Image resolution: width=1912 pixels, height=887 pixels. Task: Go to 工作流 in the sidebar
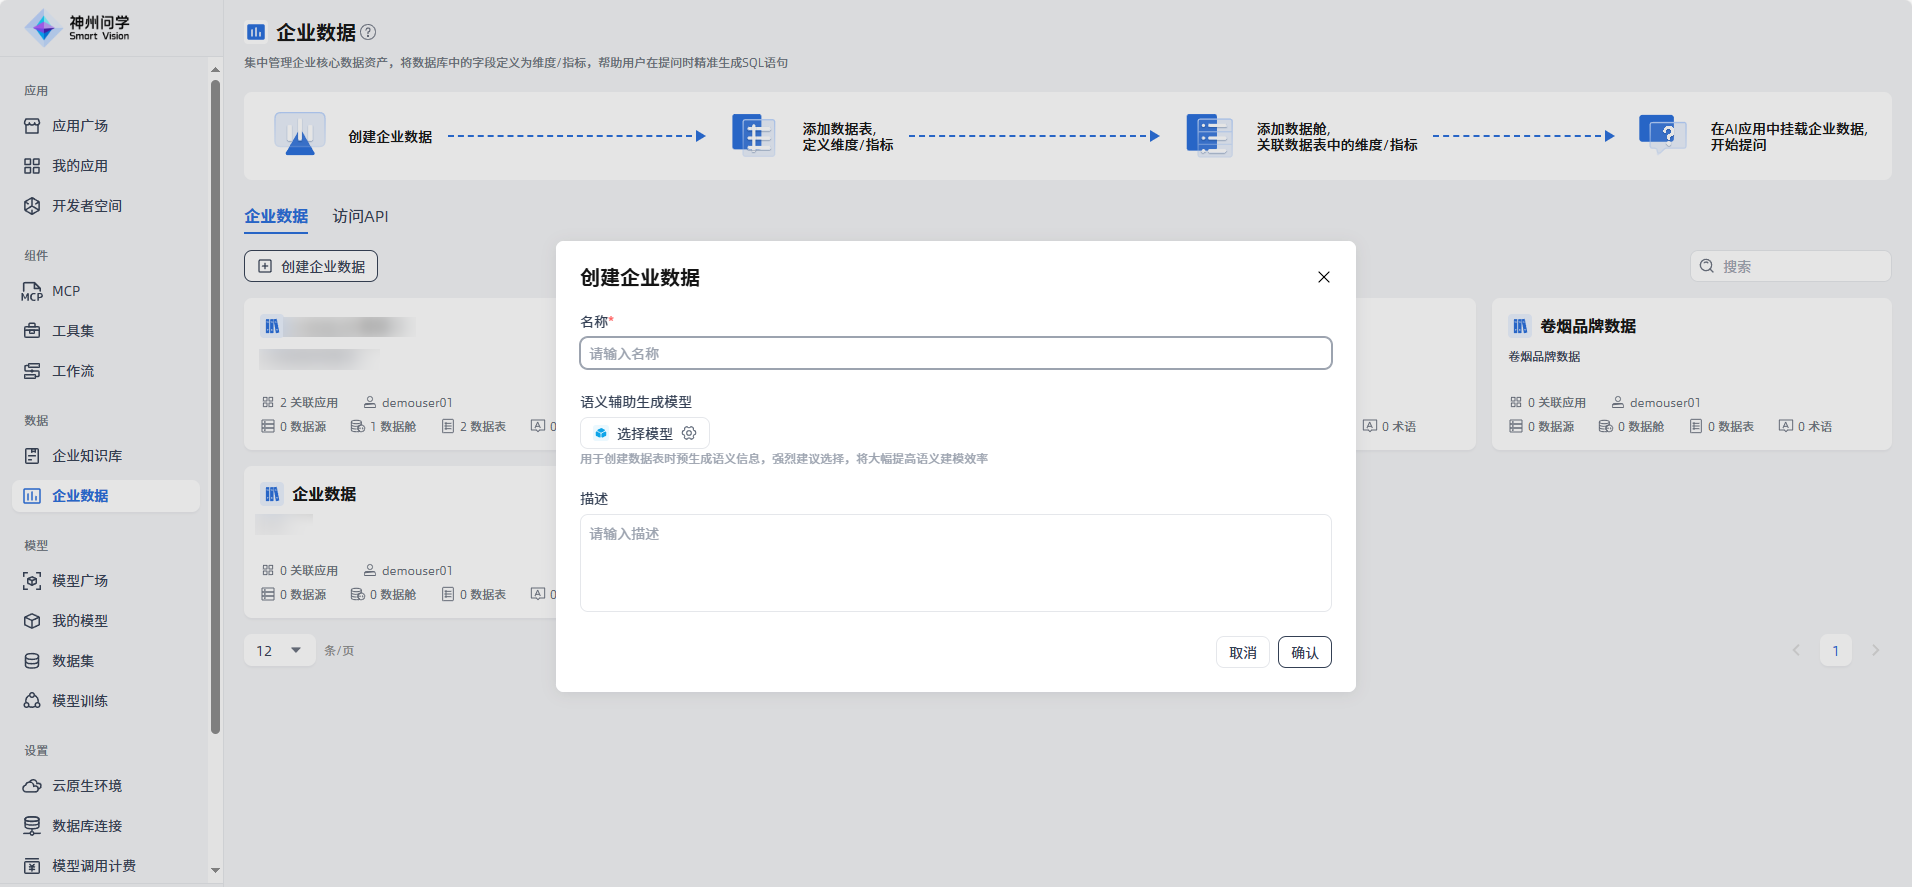tap(73, 371)
